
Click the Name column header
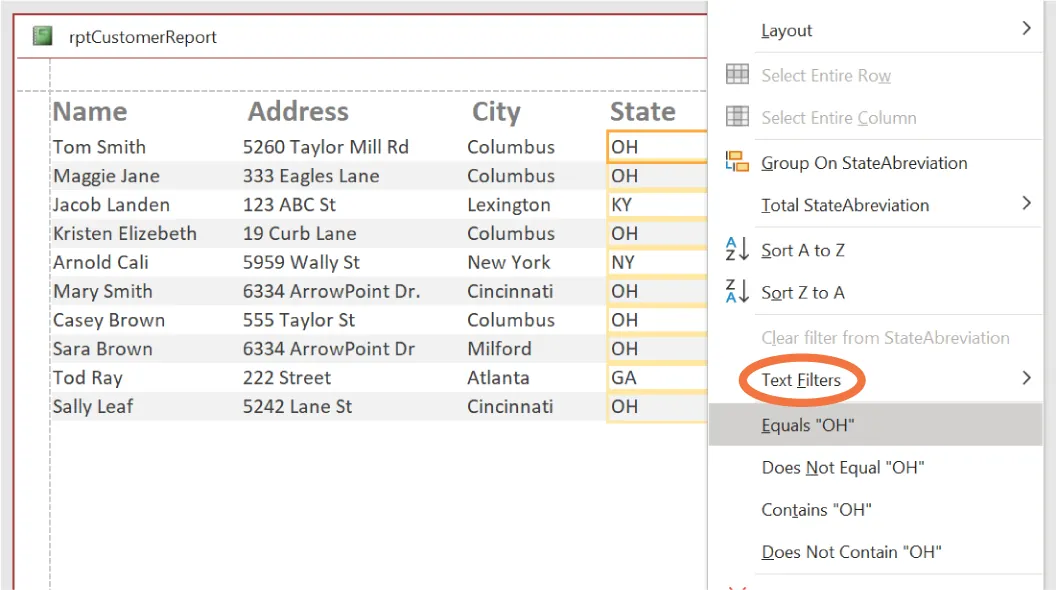coord(88,111)
